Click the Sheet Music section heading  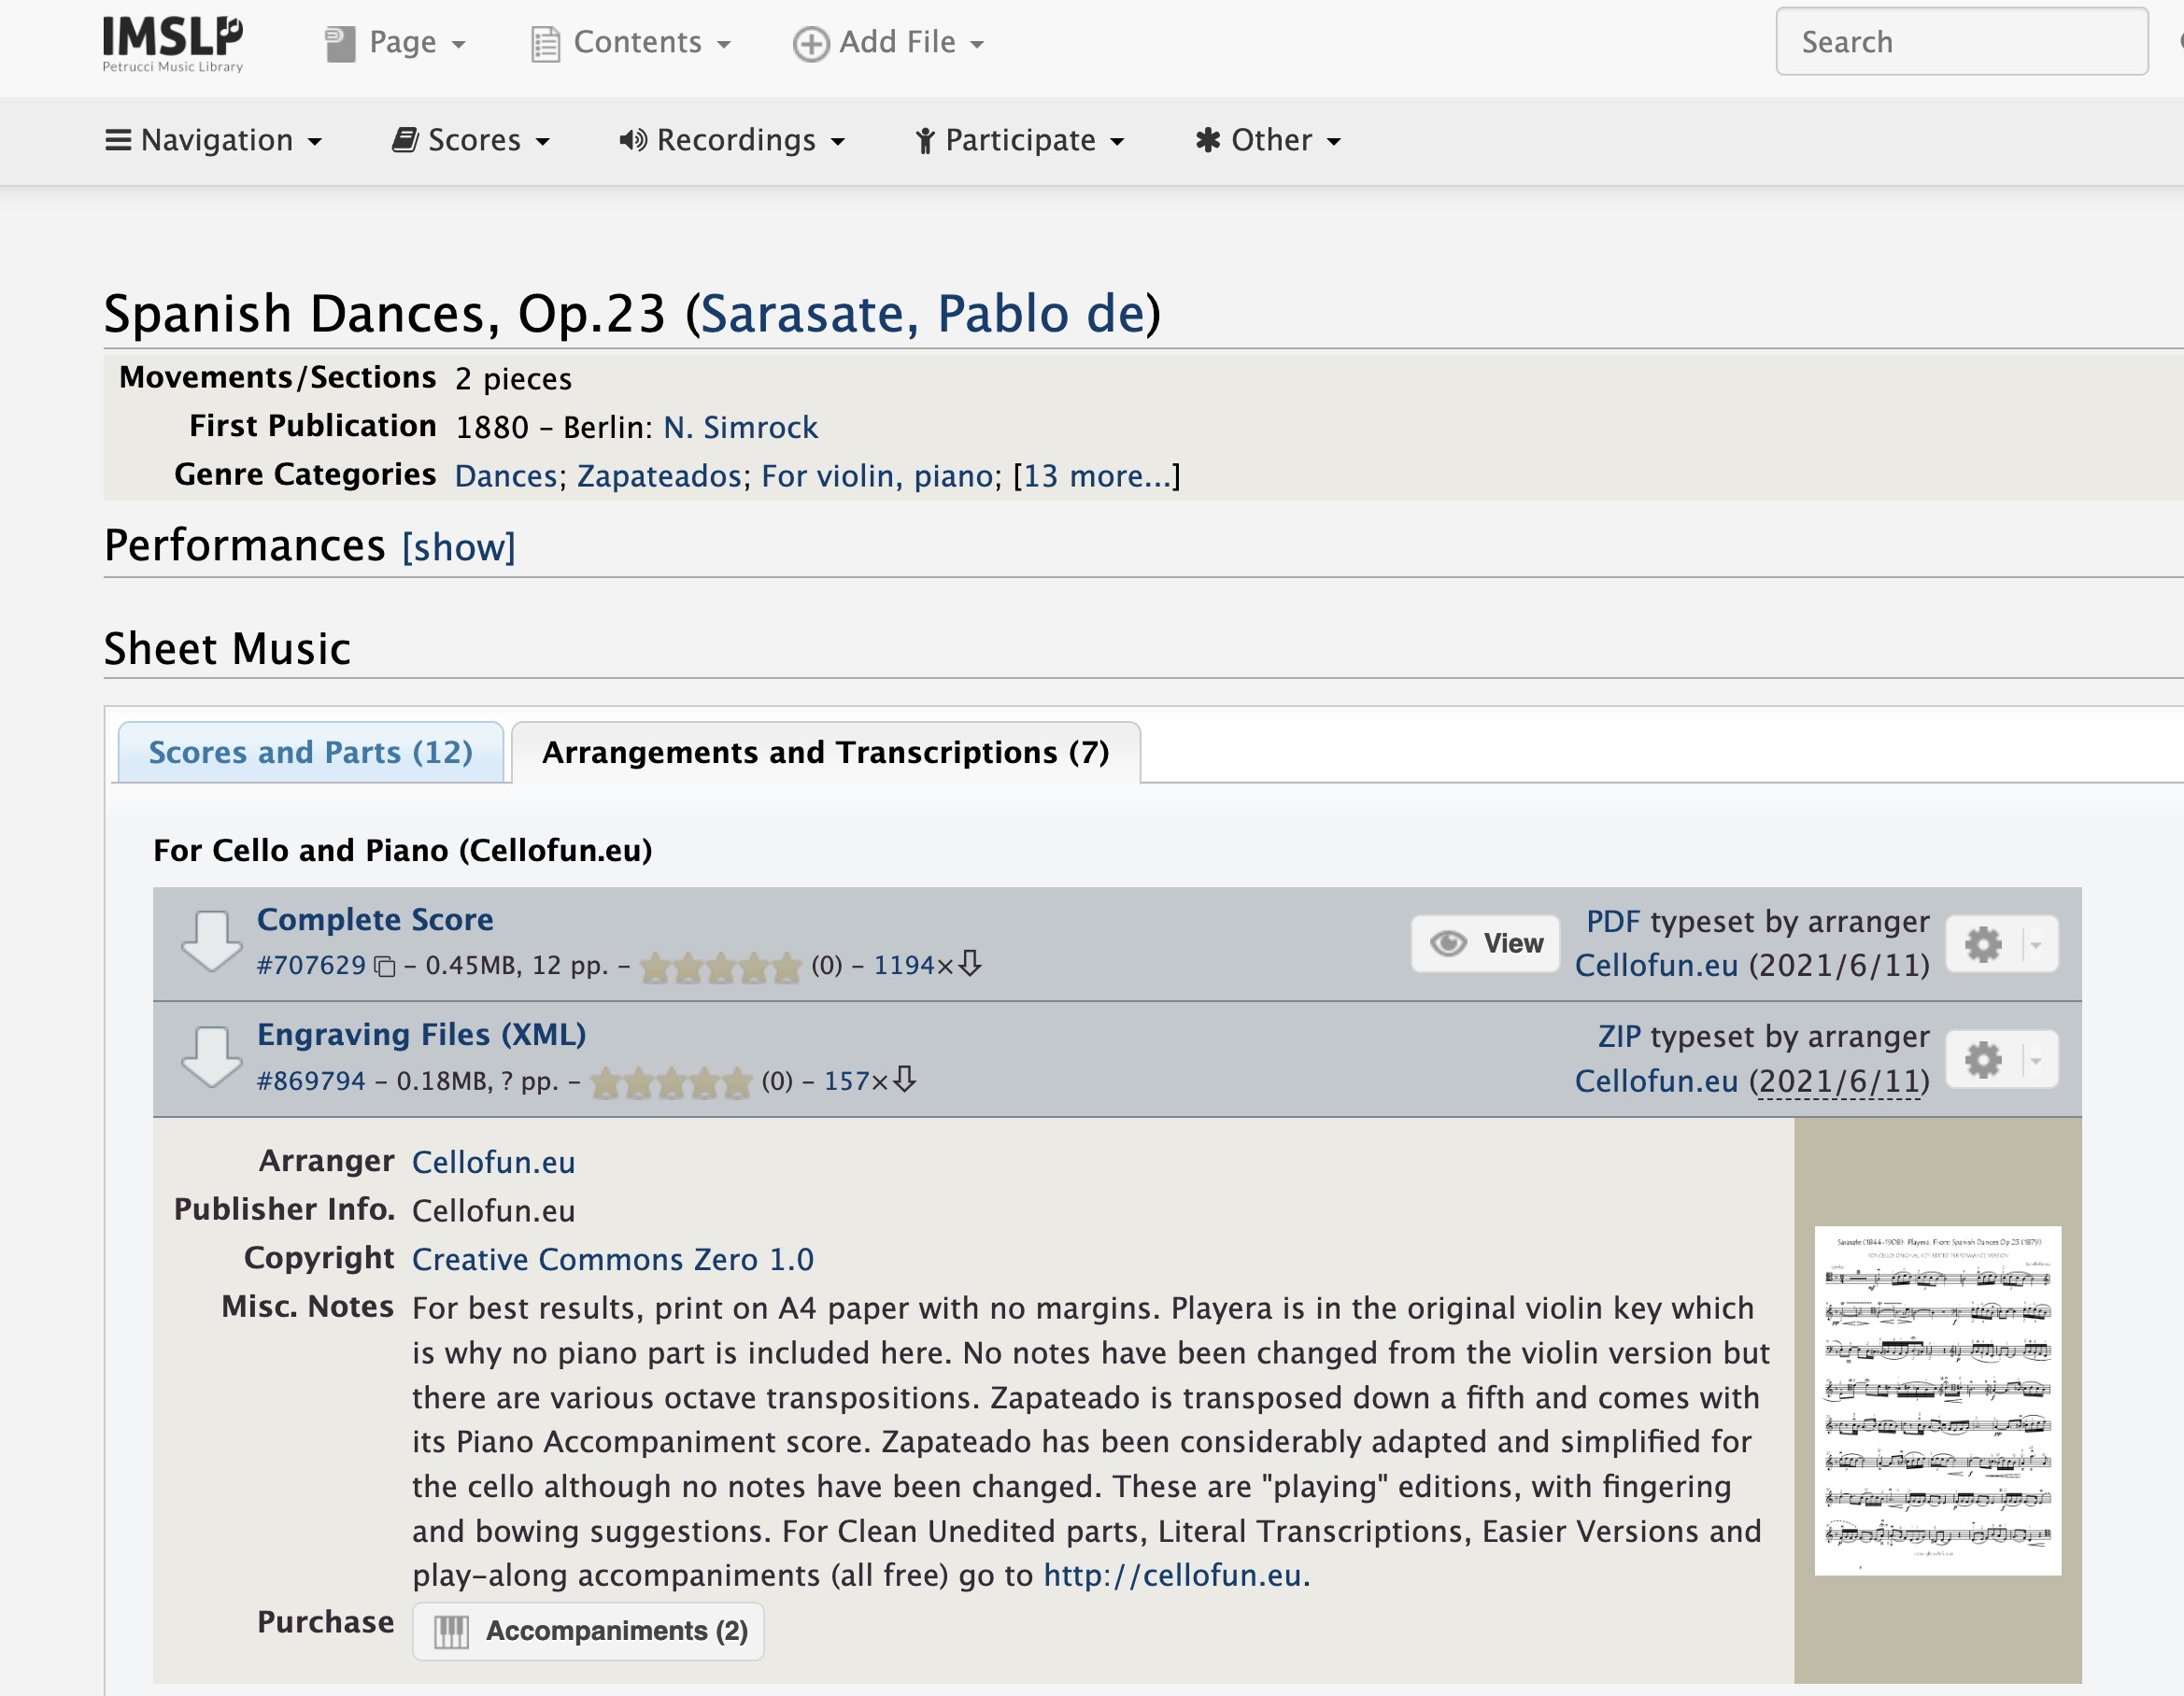click(x=228, y=649)
